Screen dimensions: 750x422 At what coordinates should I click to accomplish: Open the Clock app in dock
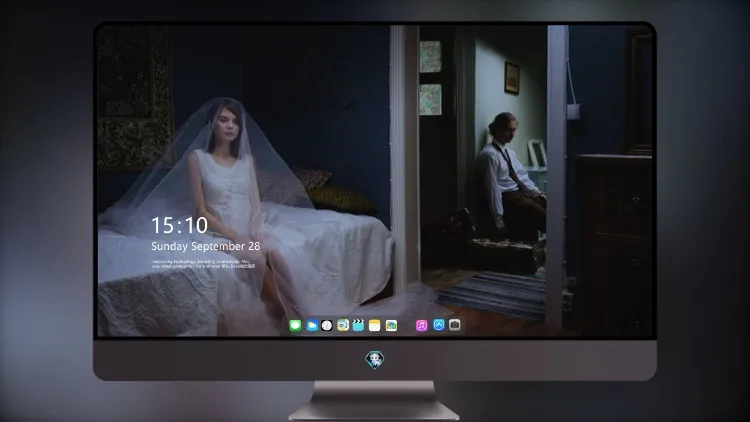[x=327, y=326]
